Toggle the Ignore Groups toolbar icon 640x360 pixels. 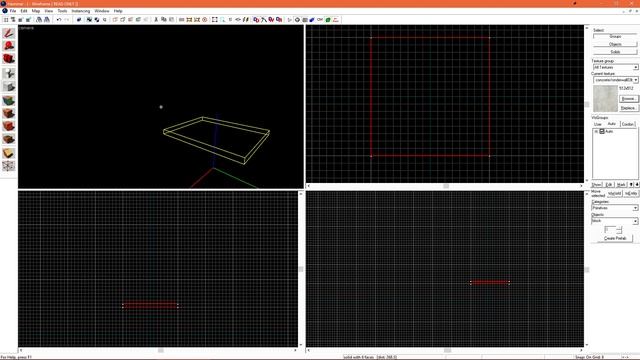(x=105, y=20)
